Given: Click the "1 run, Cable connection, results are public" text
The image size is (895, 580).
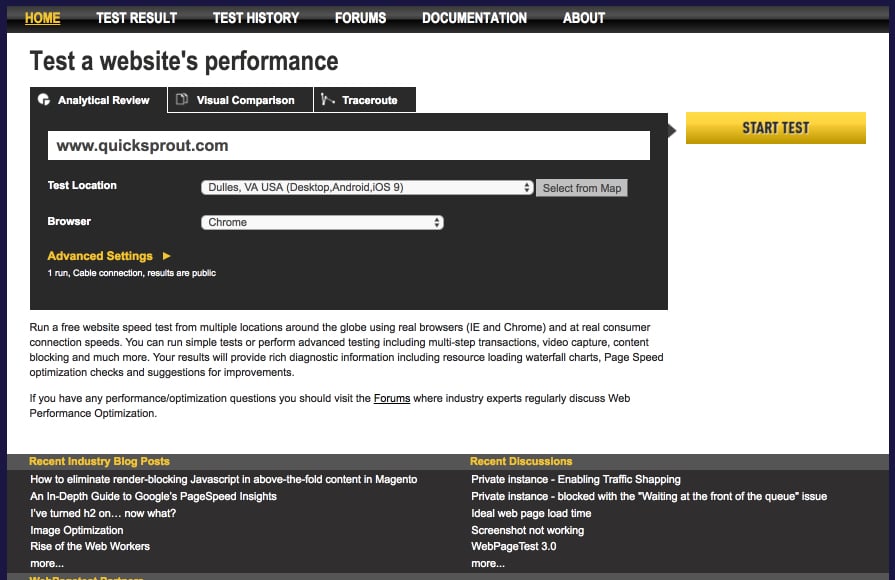Looking at the screenshot, I should click(x=132, y=273).
